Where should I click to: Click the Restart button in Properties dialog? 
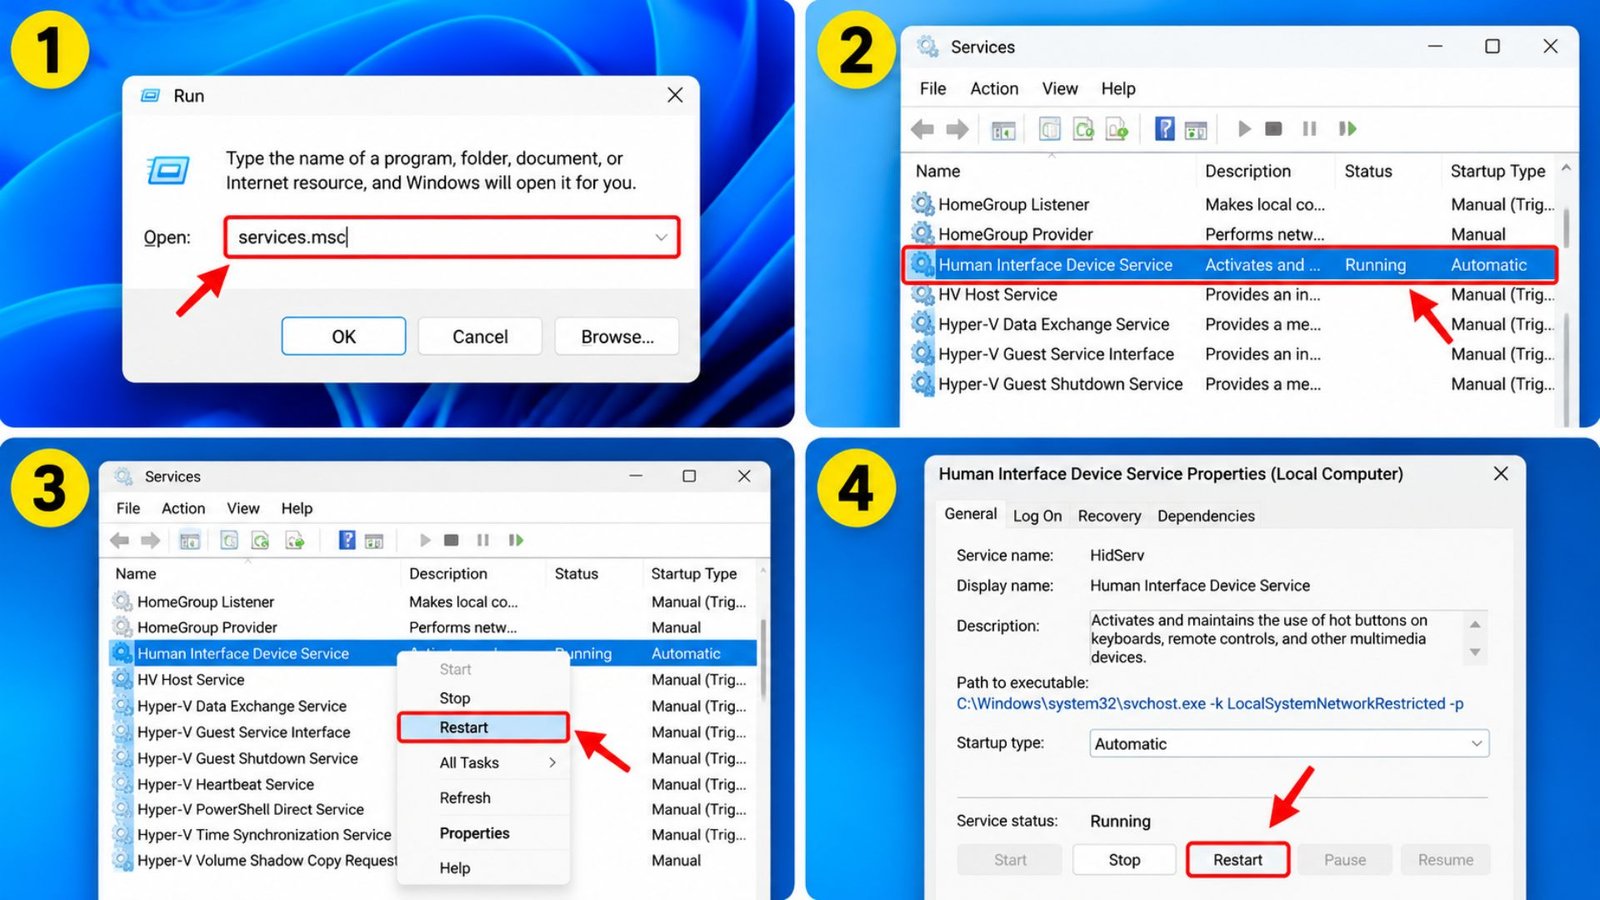tap(1238, 860)
